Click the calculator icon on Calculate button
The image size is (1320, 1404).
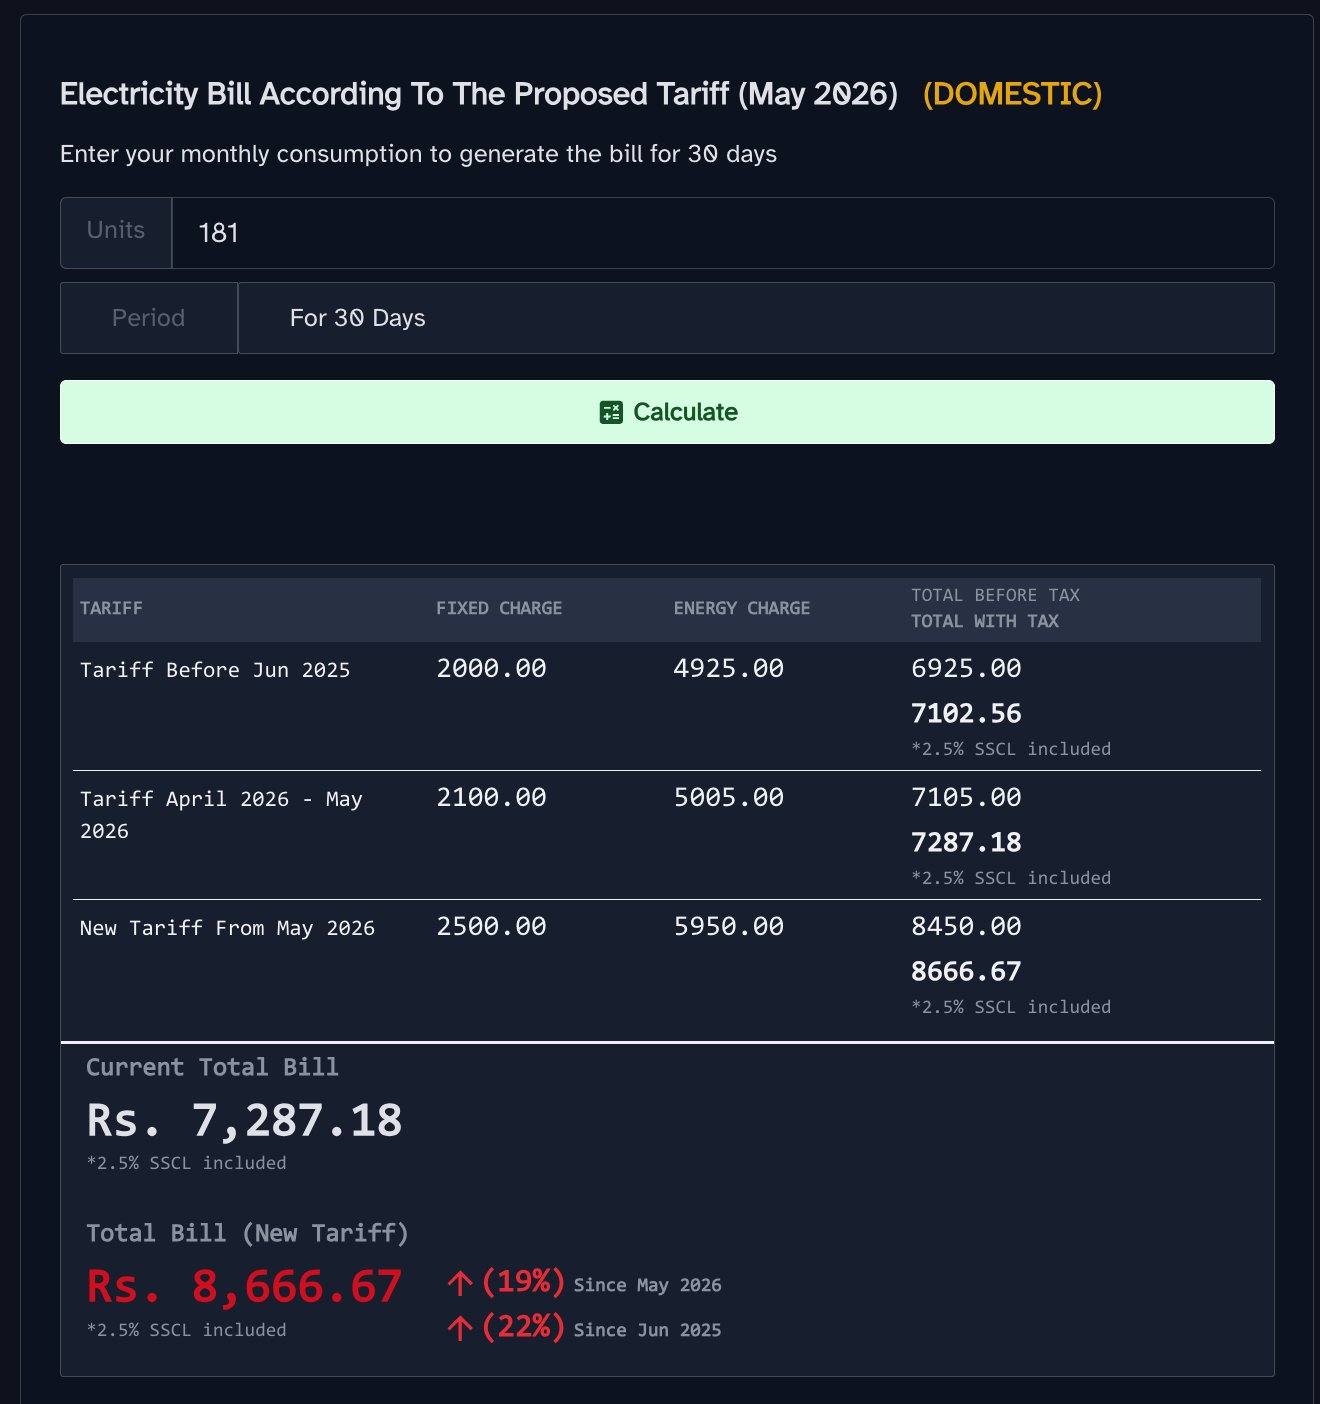(x=611, y=412)
